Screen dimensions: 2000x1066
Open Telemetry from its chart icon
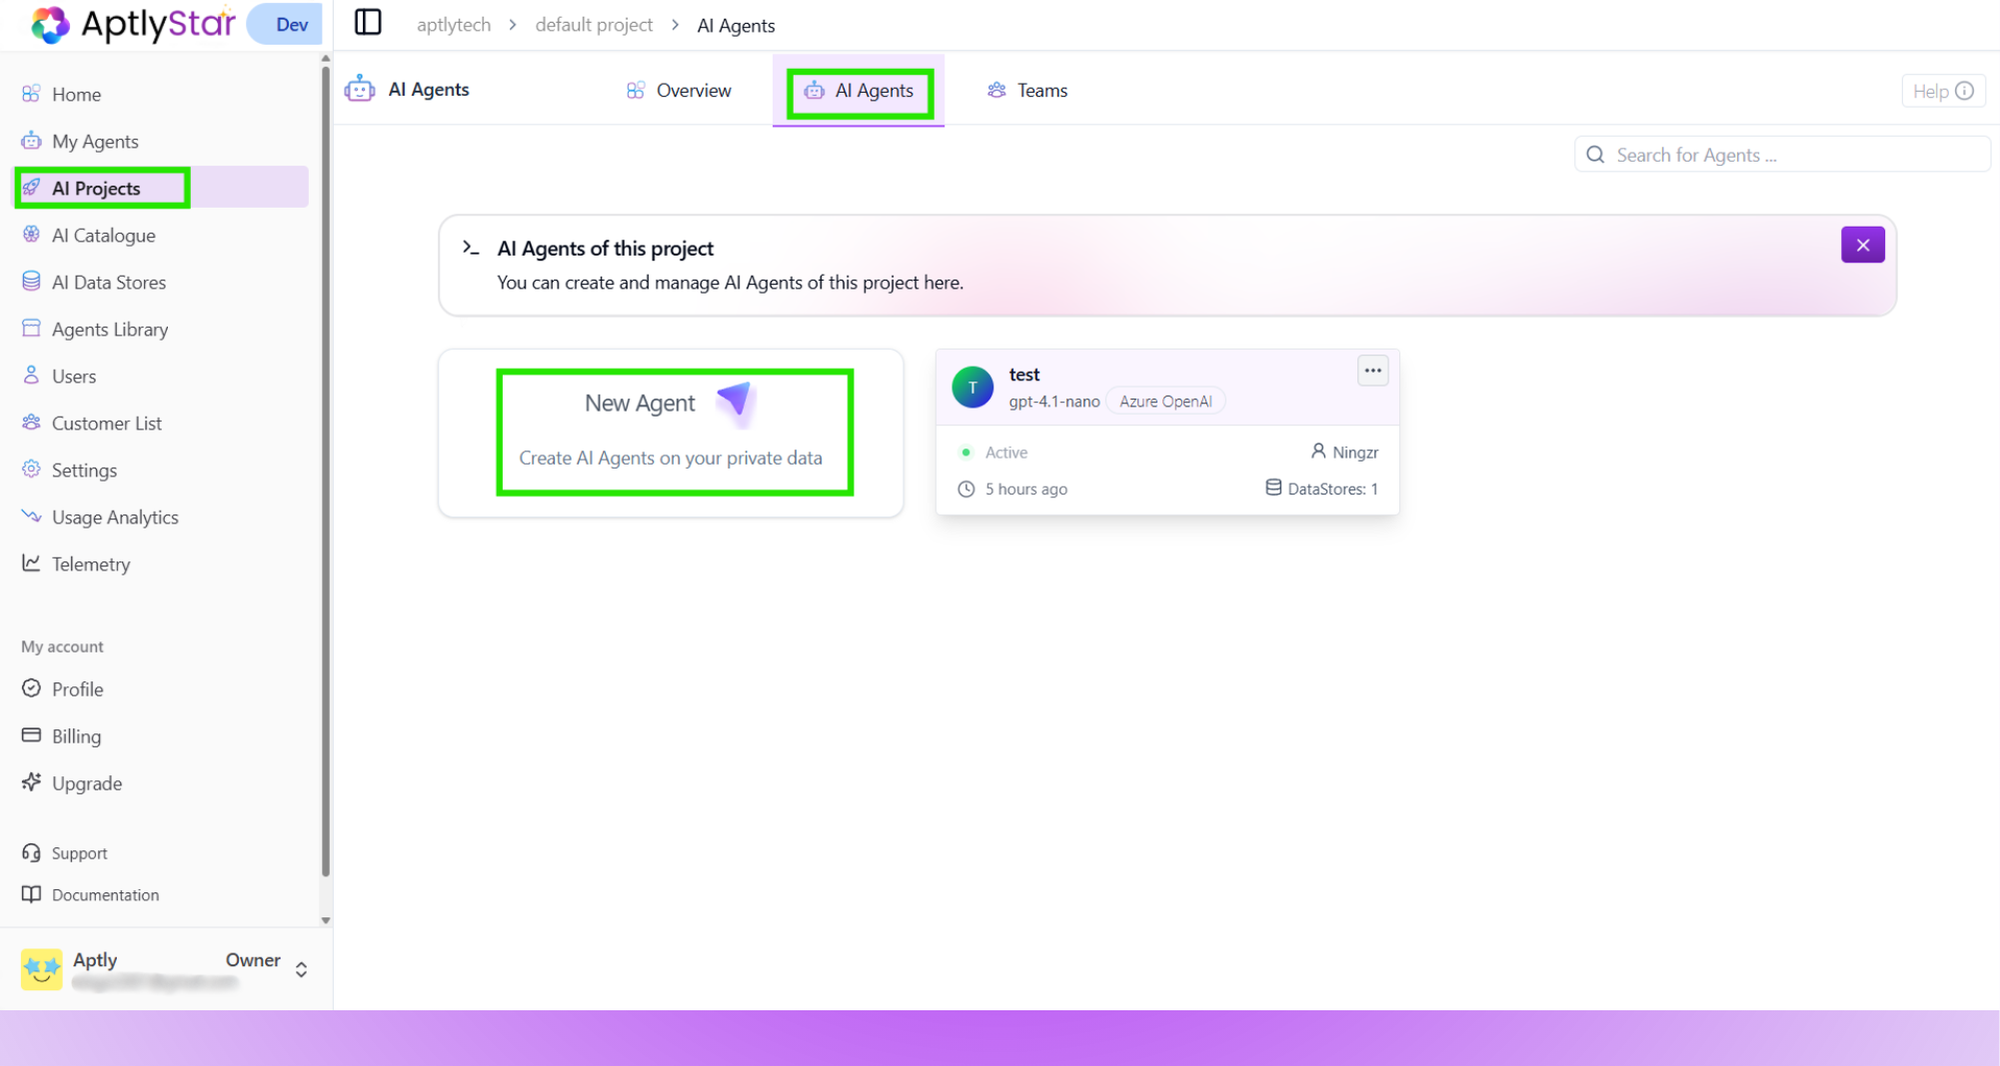coord(32,563)
